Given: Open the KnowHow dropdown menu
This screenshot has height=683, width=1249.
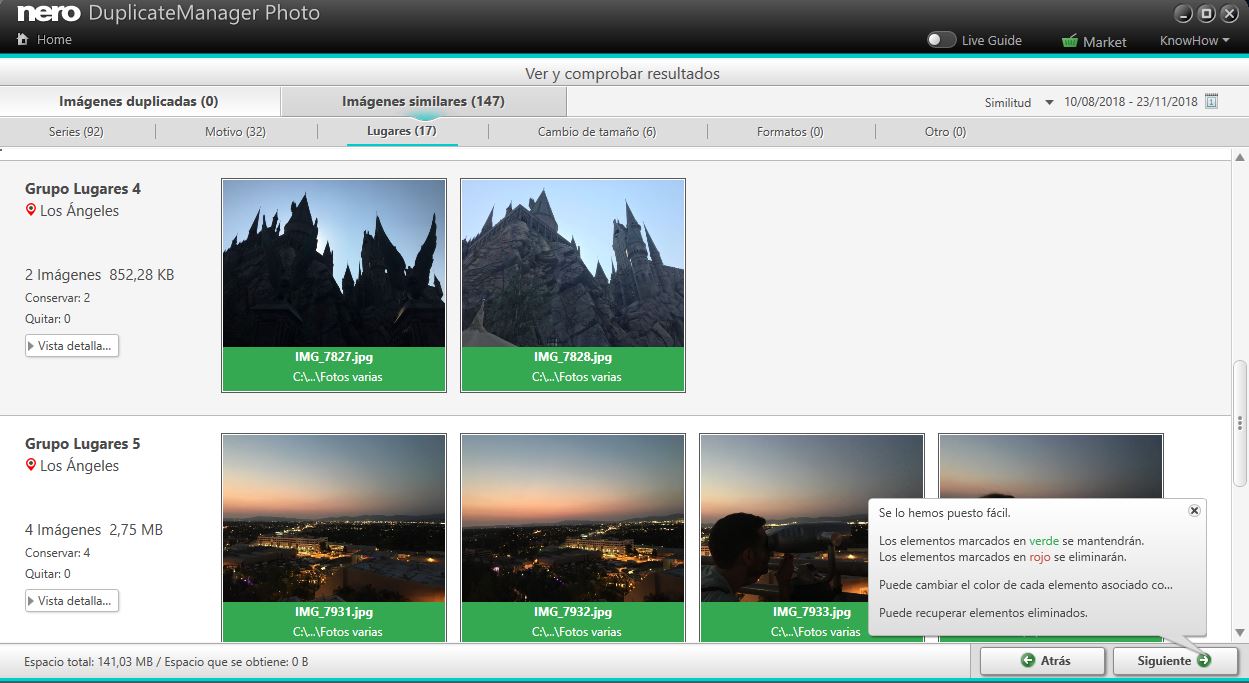Looking at the screenshot, I should click(1194, 41).
